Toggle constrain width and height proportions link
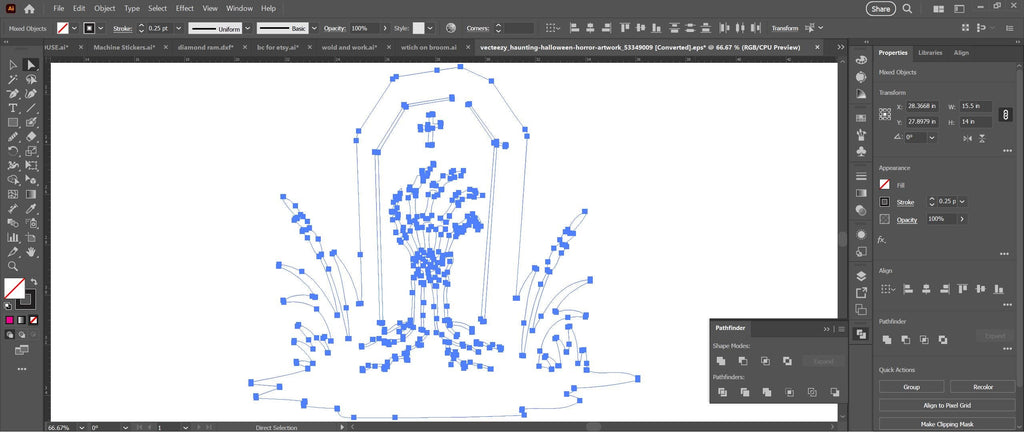The image size is (1024, 432). (x=1005, y=114)
